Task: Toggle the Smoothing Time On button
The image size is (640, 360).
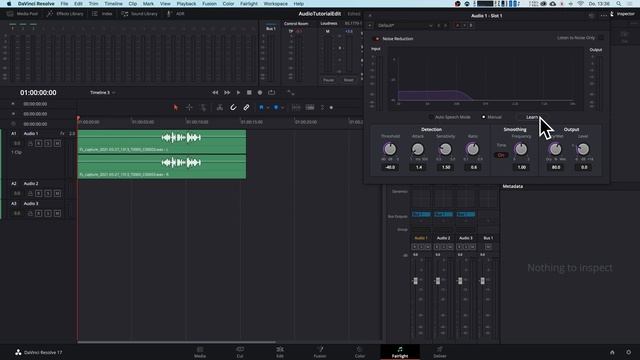Action: (501, 155)
